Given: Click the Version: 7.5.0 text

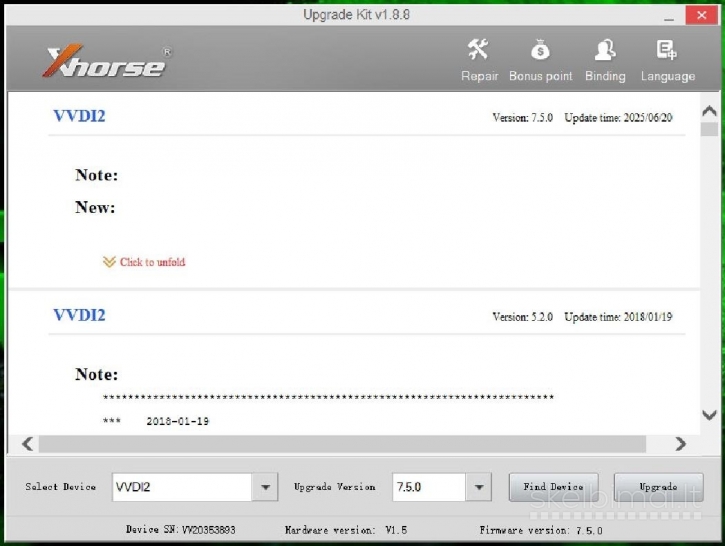Looking at the screenshot, I should 522,118.
